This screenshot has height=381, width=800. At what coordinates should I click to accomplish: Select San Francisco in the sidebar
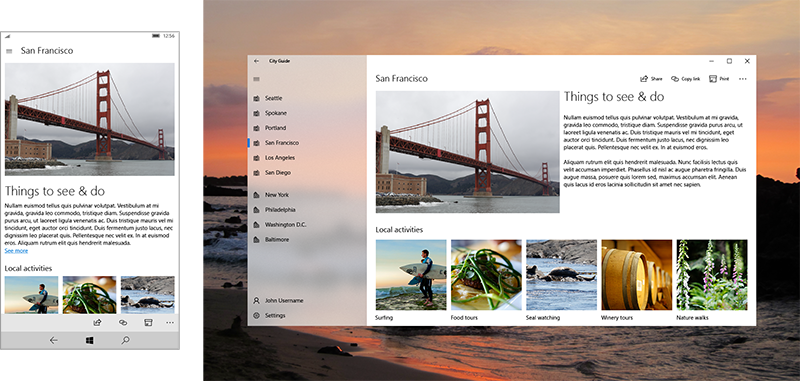(307, 143)
